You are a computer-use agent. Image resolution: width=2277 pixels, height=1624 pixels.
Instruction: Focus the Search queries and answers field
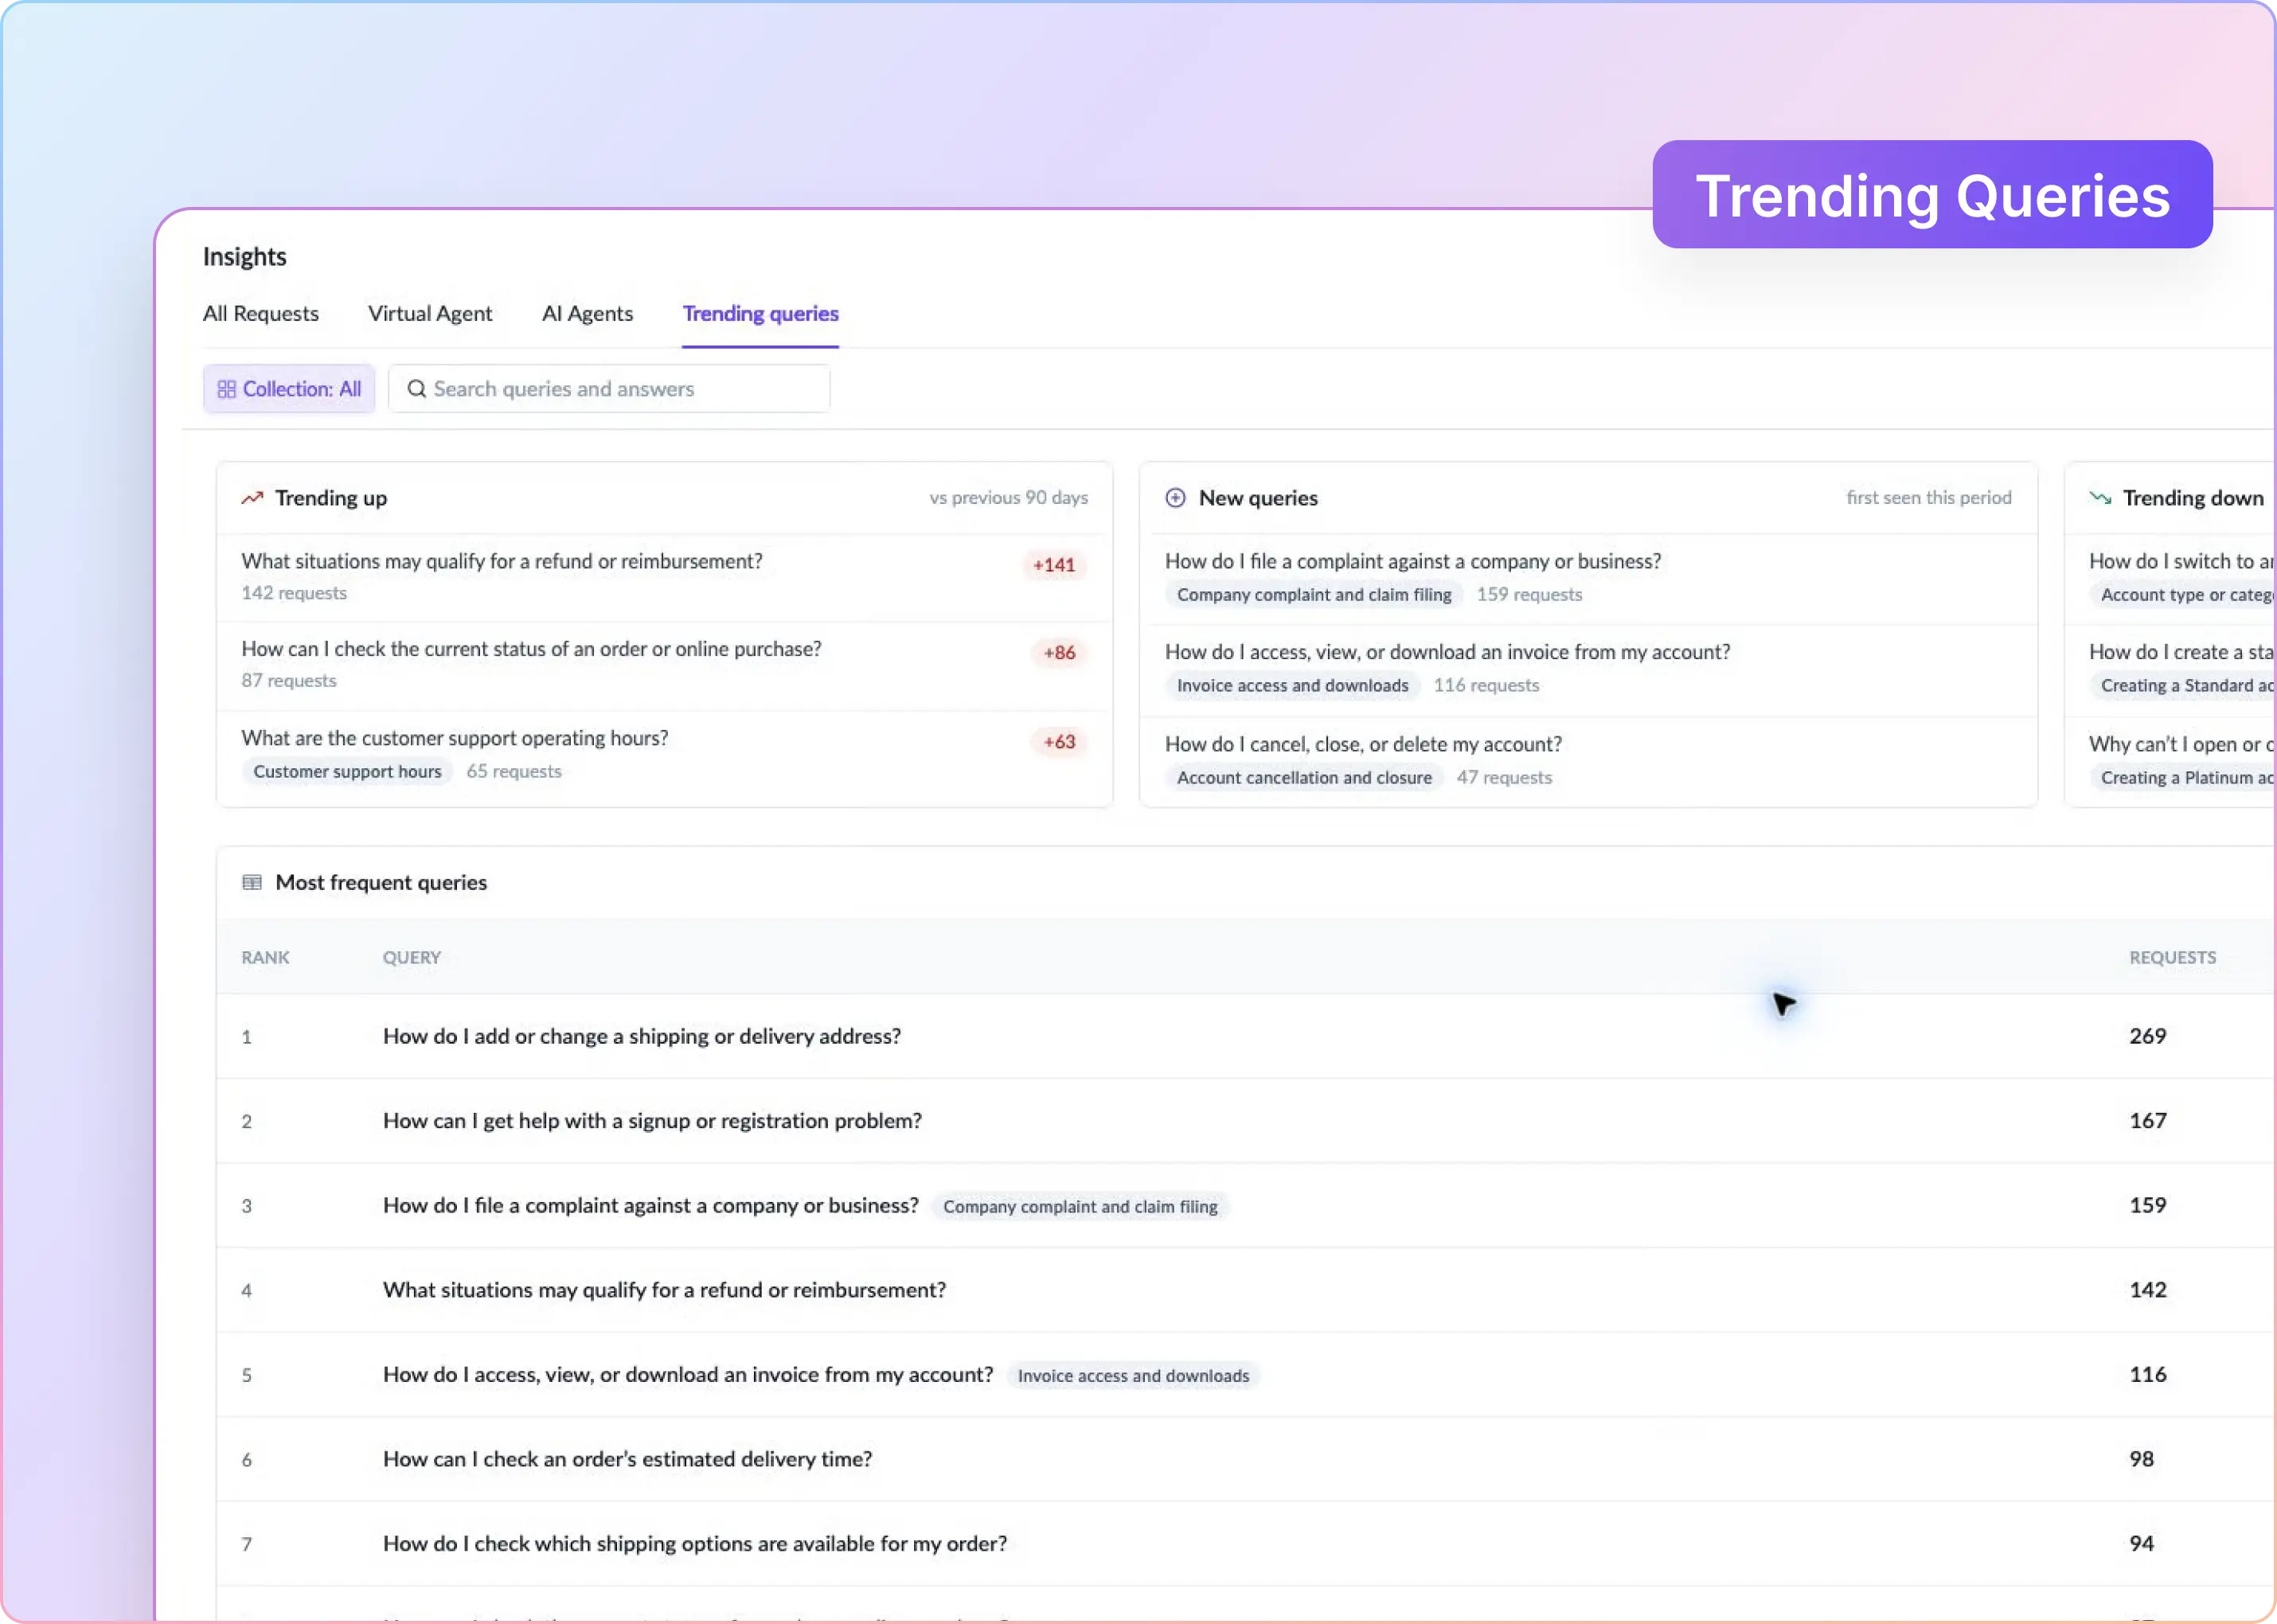[x=609, y=388]
